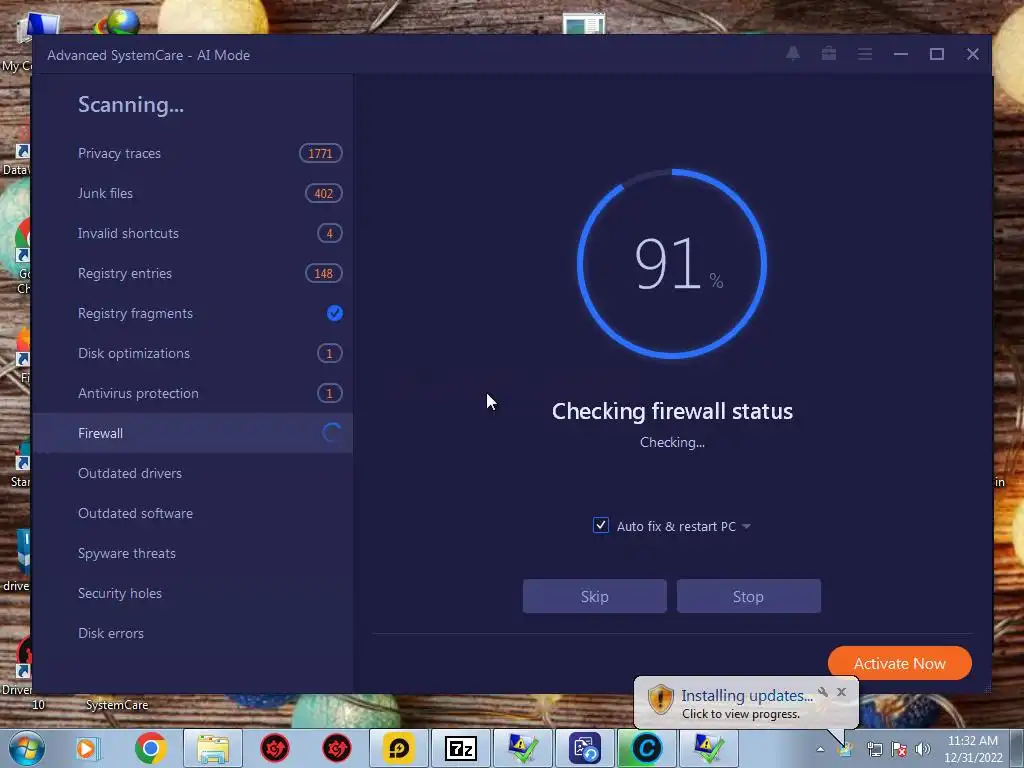The image size is (1024, 768).
Task: Open the Windows Start orb
Action: coord(27,748)
